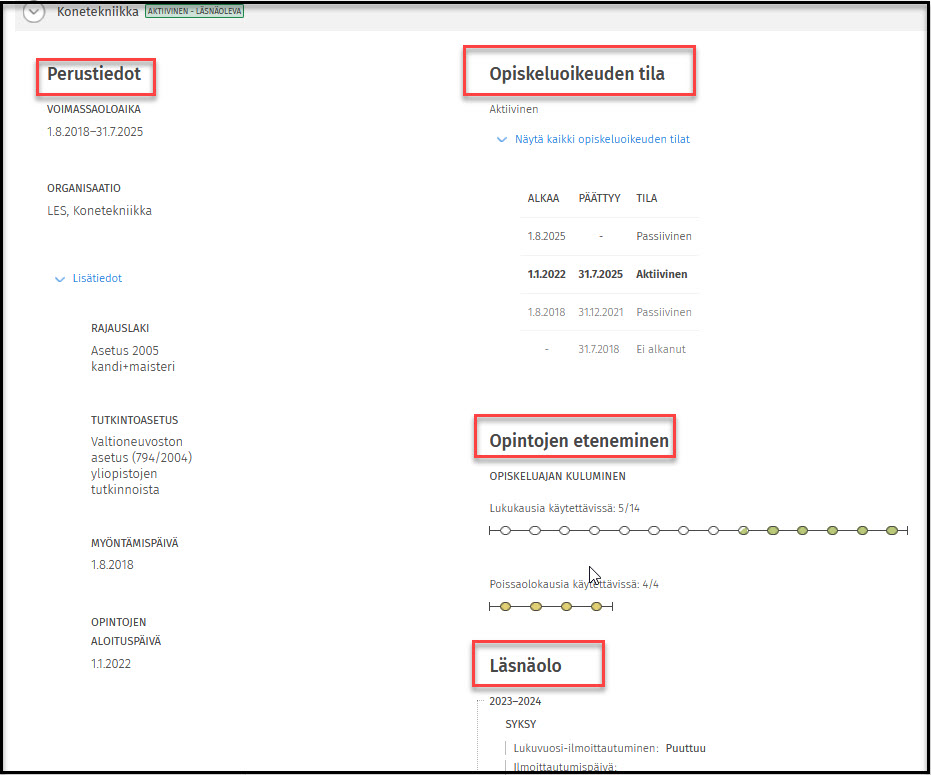Click last dot on Poissaolokausia timeline
This screenshot has height=775, width=931.
[597, 606]
